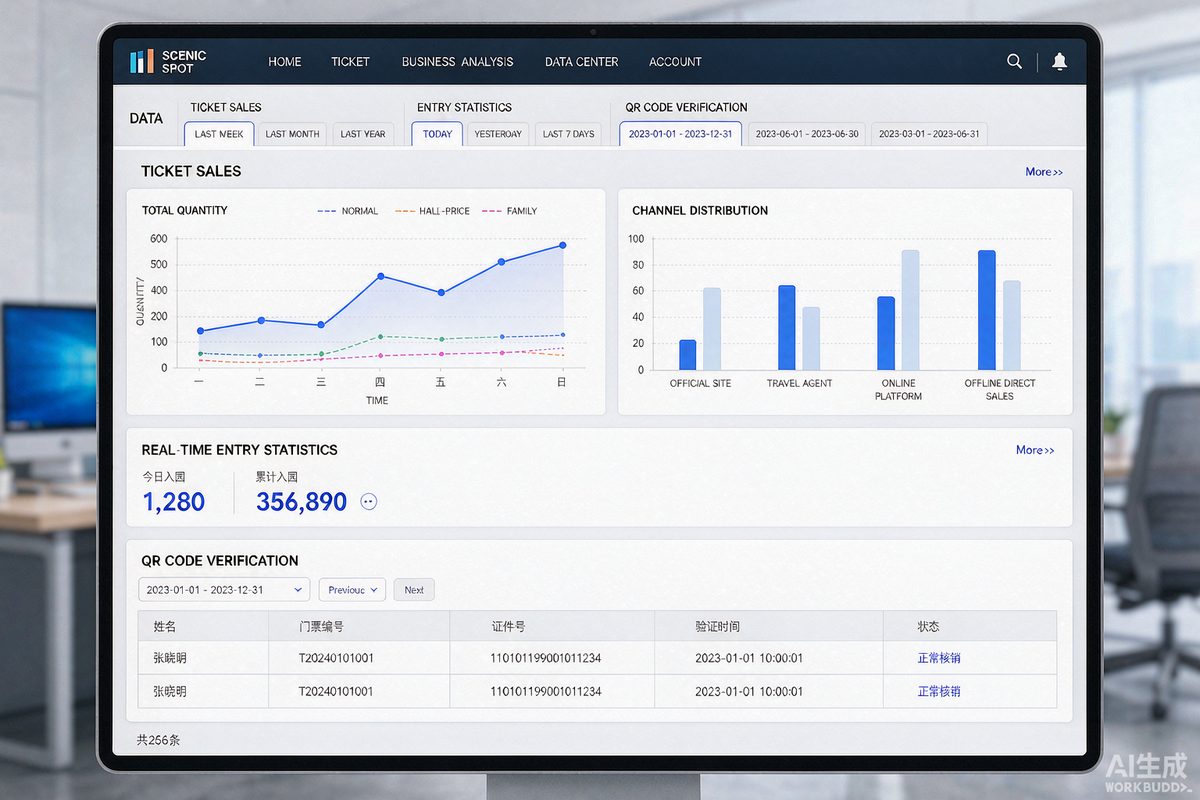Click the OFFLINE DIRECT SALES axis label
Viewport: 1200px width, 800px height.
coord(1000,390)
